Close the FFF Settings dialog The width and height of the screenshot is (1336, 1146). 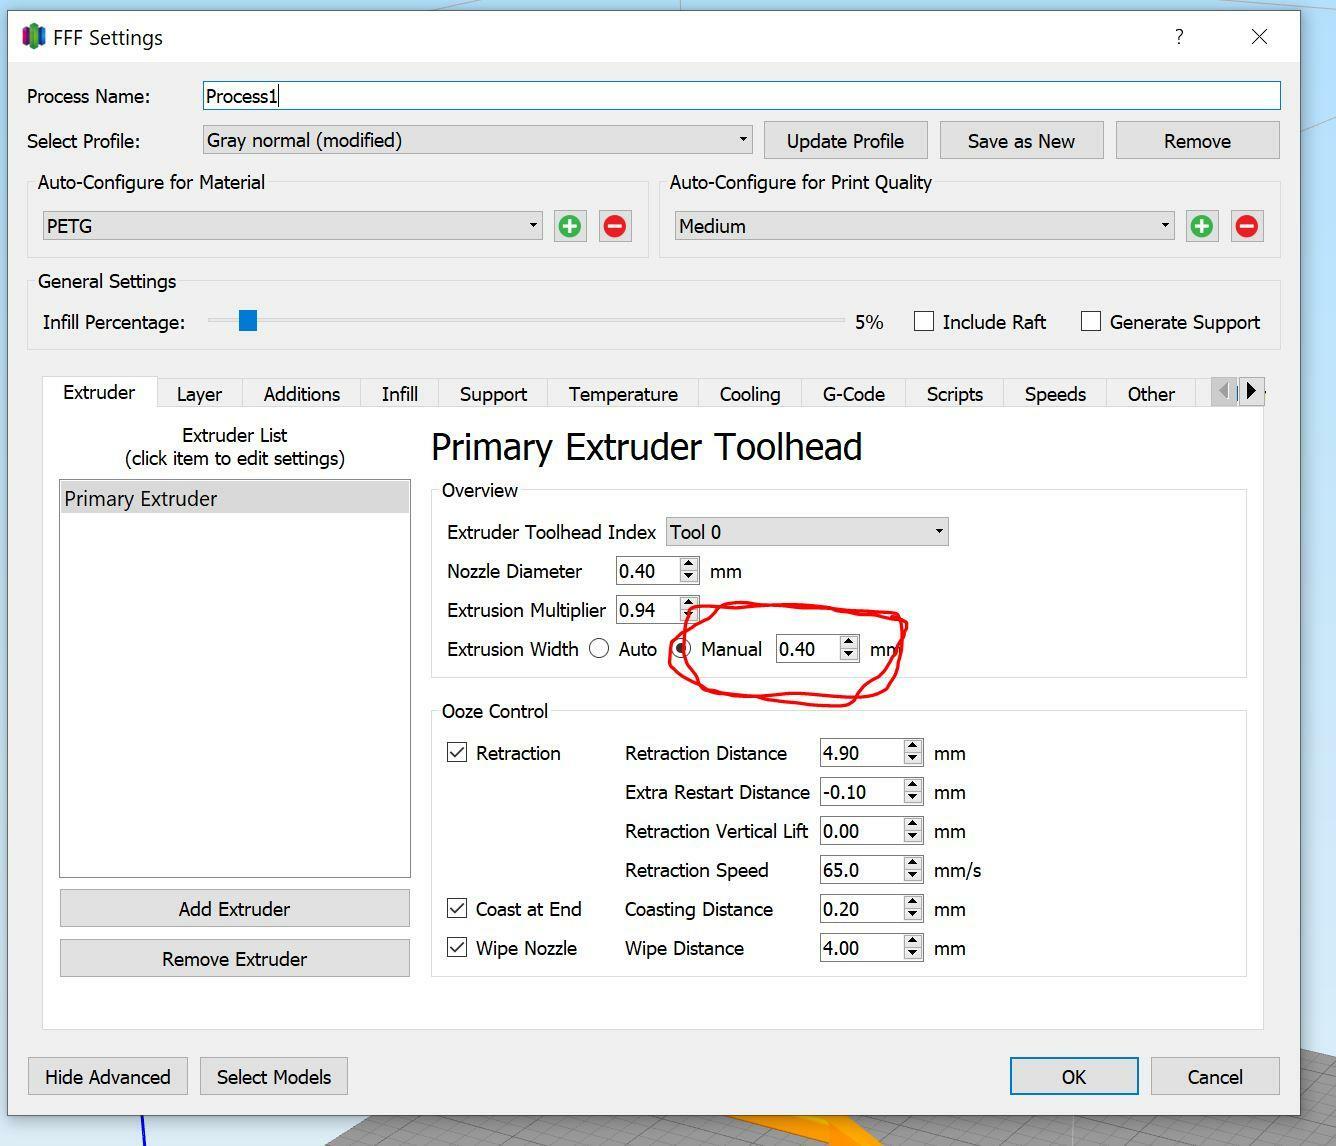(1260, 37)
